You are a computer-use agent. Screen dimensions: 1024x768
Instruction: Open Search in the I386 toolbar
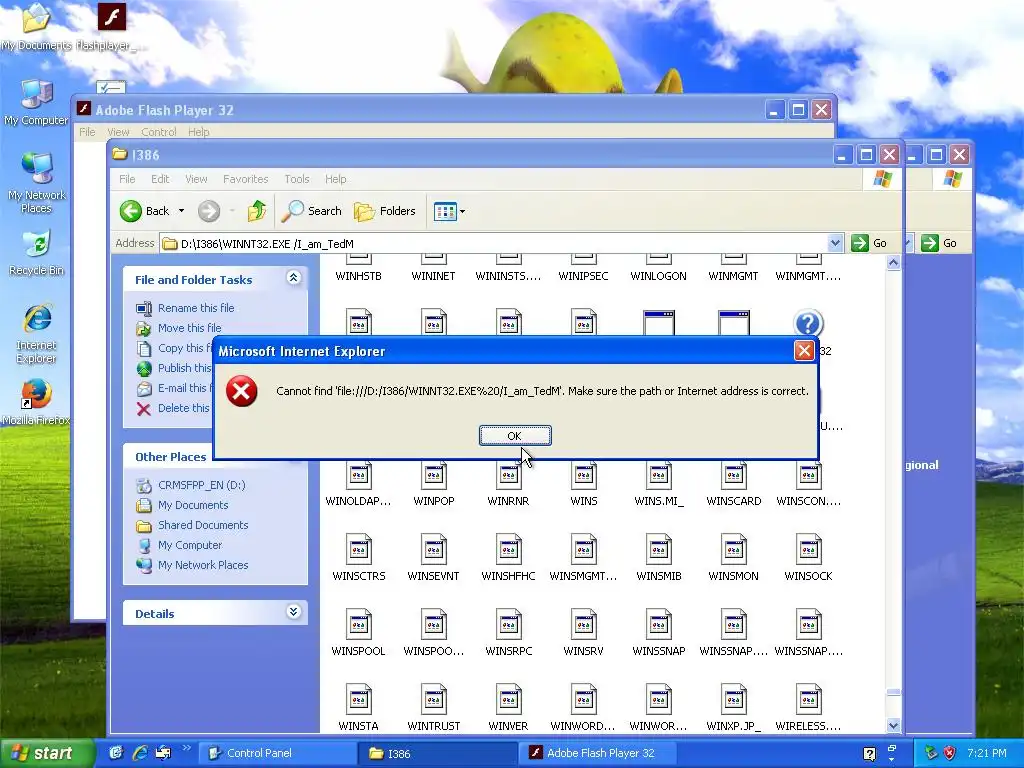click(x=312, y=211)
